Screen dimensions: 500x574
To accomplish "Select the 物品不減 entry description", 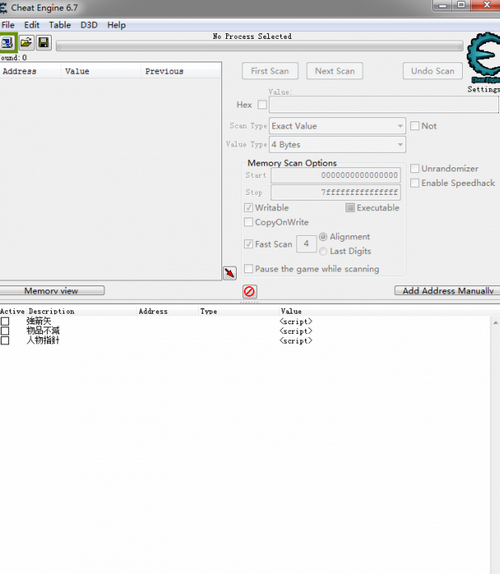I will pyautogui.click(x=43, y=331).
